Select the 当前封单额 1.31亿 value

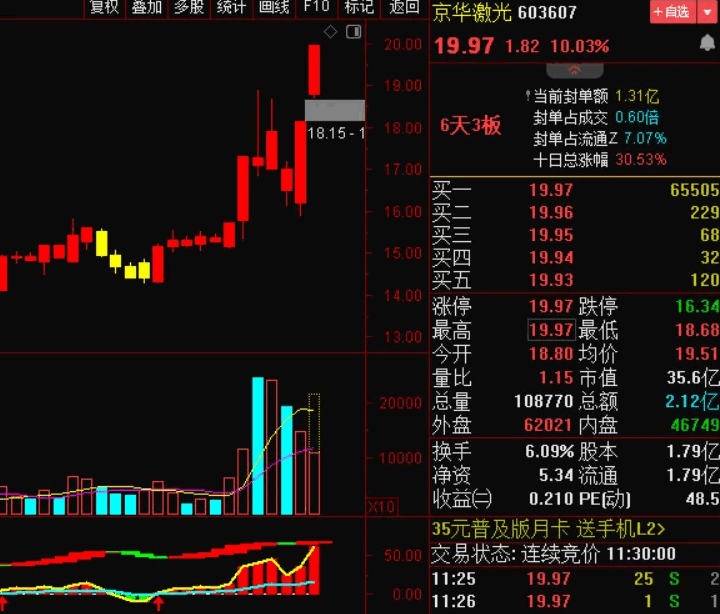637,96
